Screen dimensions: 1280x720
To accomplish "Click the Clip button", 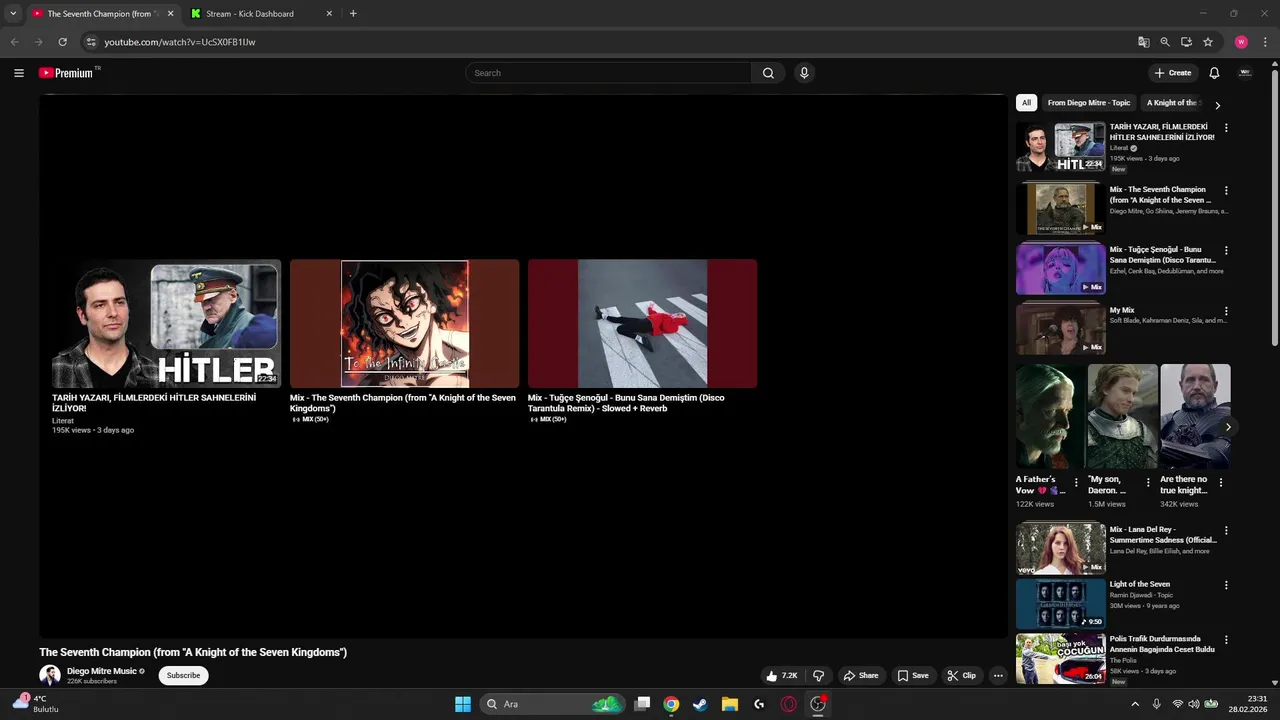I will pyautogui.click(x=962, y=676).
